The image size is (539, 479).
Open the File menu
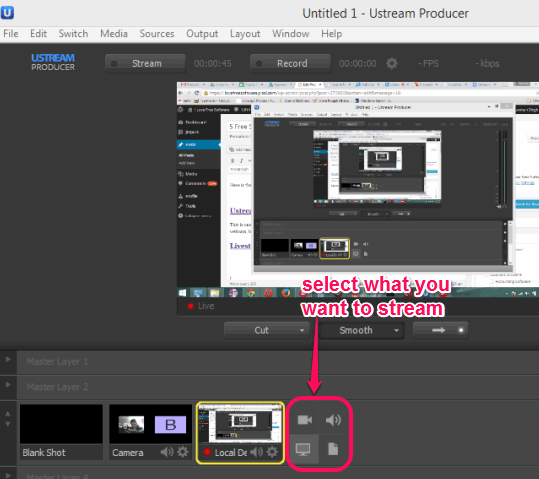(x=11, y=34)
